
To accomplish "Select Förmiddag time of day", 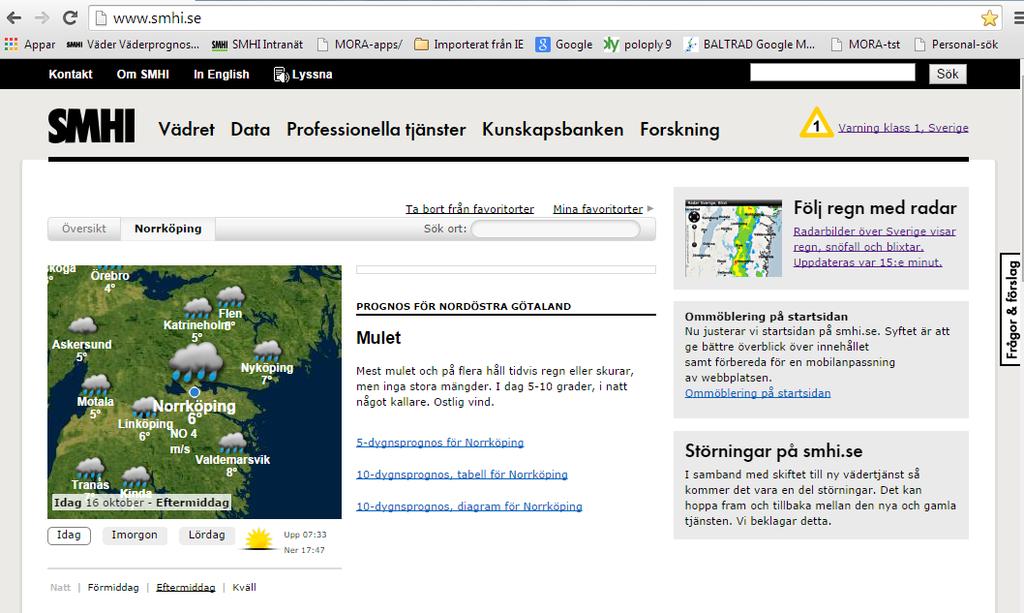I will (114, 588).
